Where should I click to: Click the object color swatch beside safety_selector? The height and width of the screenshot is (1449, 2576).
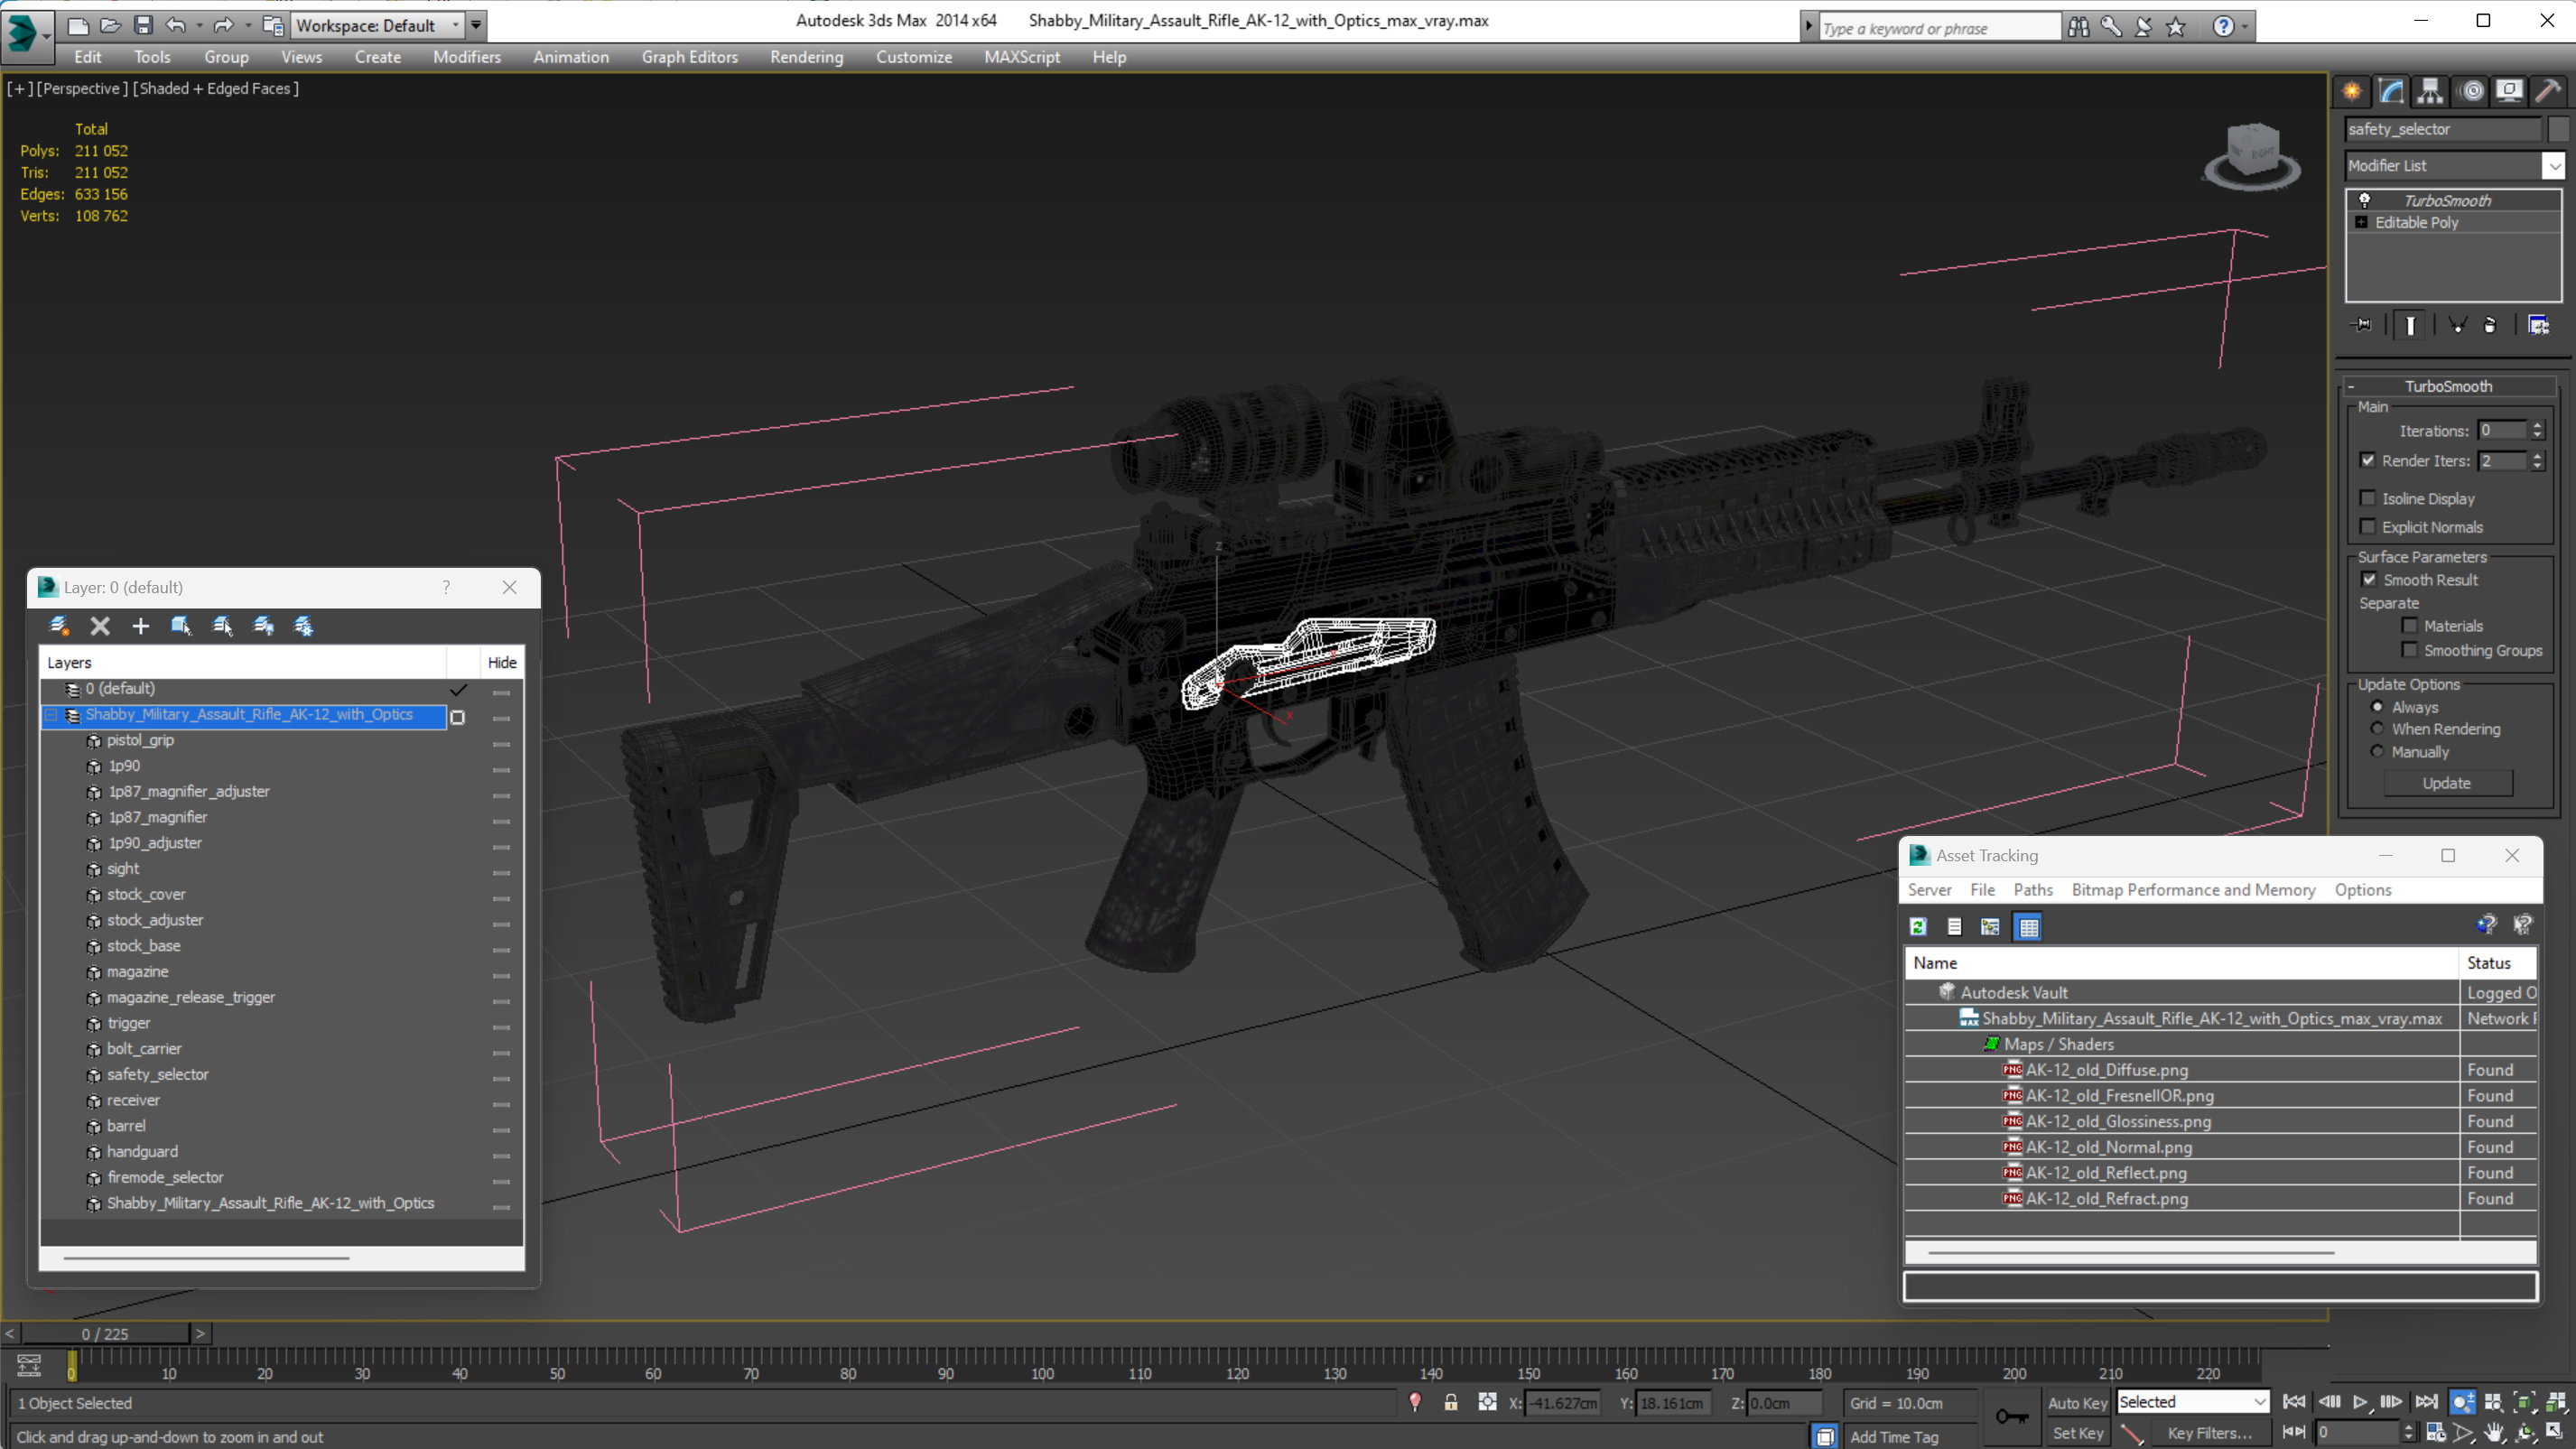2557,129
